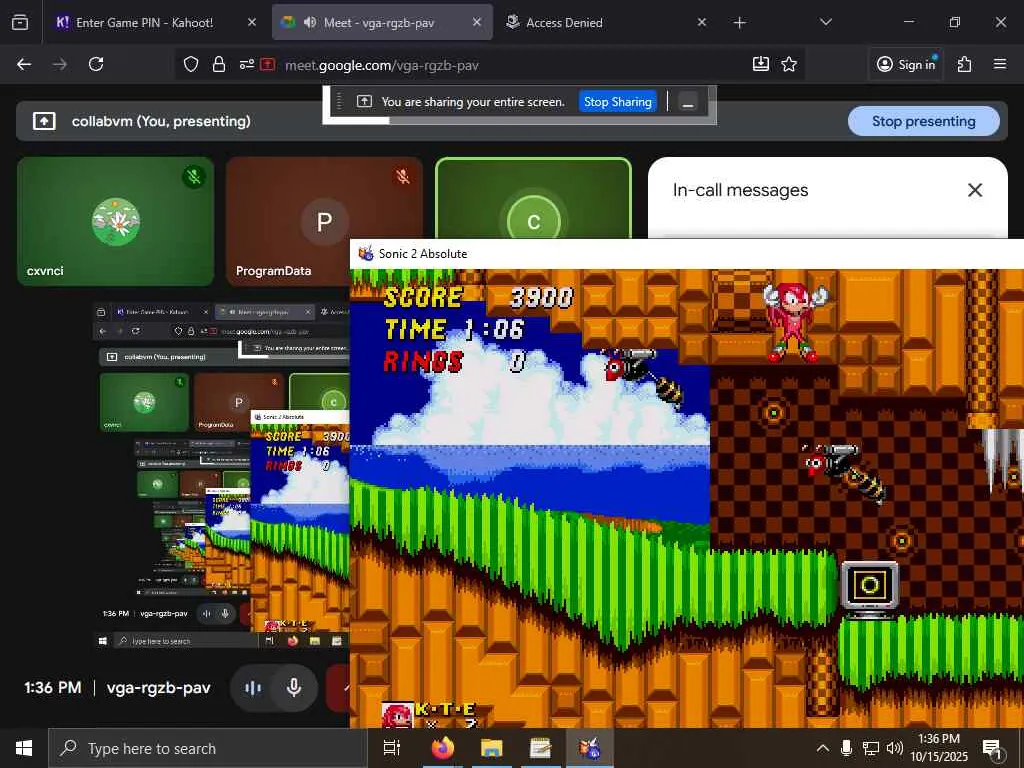
Task: Click Stop Sharing in sharing bar
Action: pos(617,102)
